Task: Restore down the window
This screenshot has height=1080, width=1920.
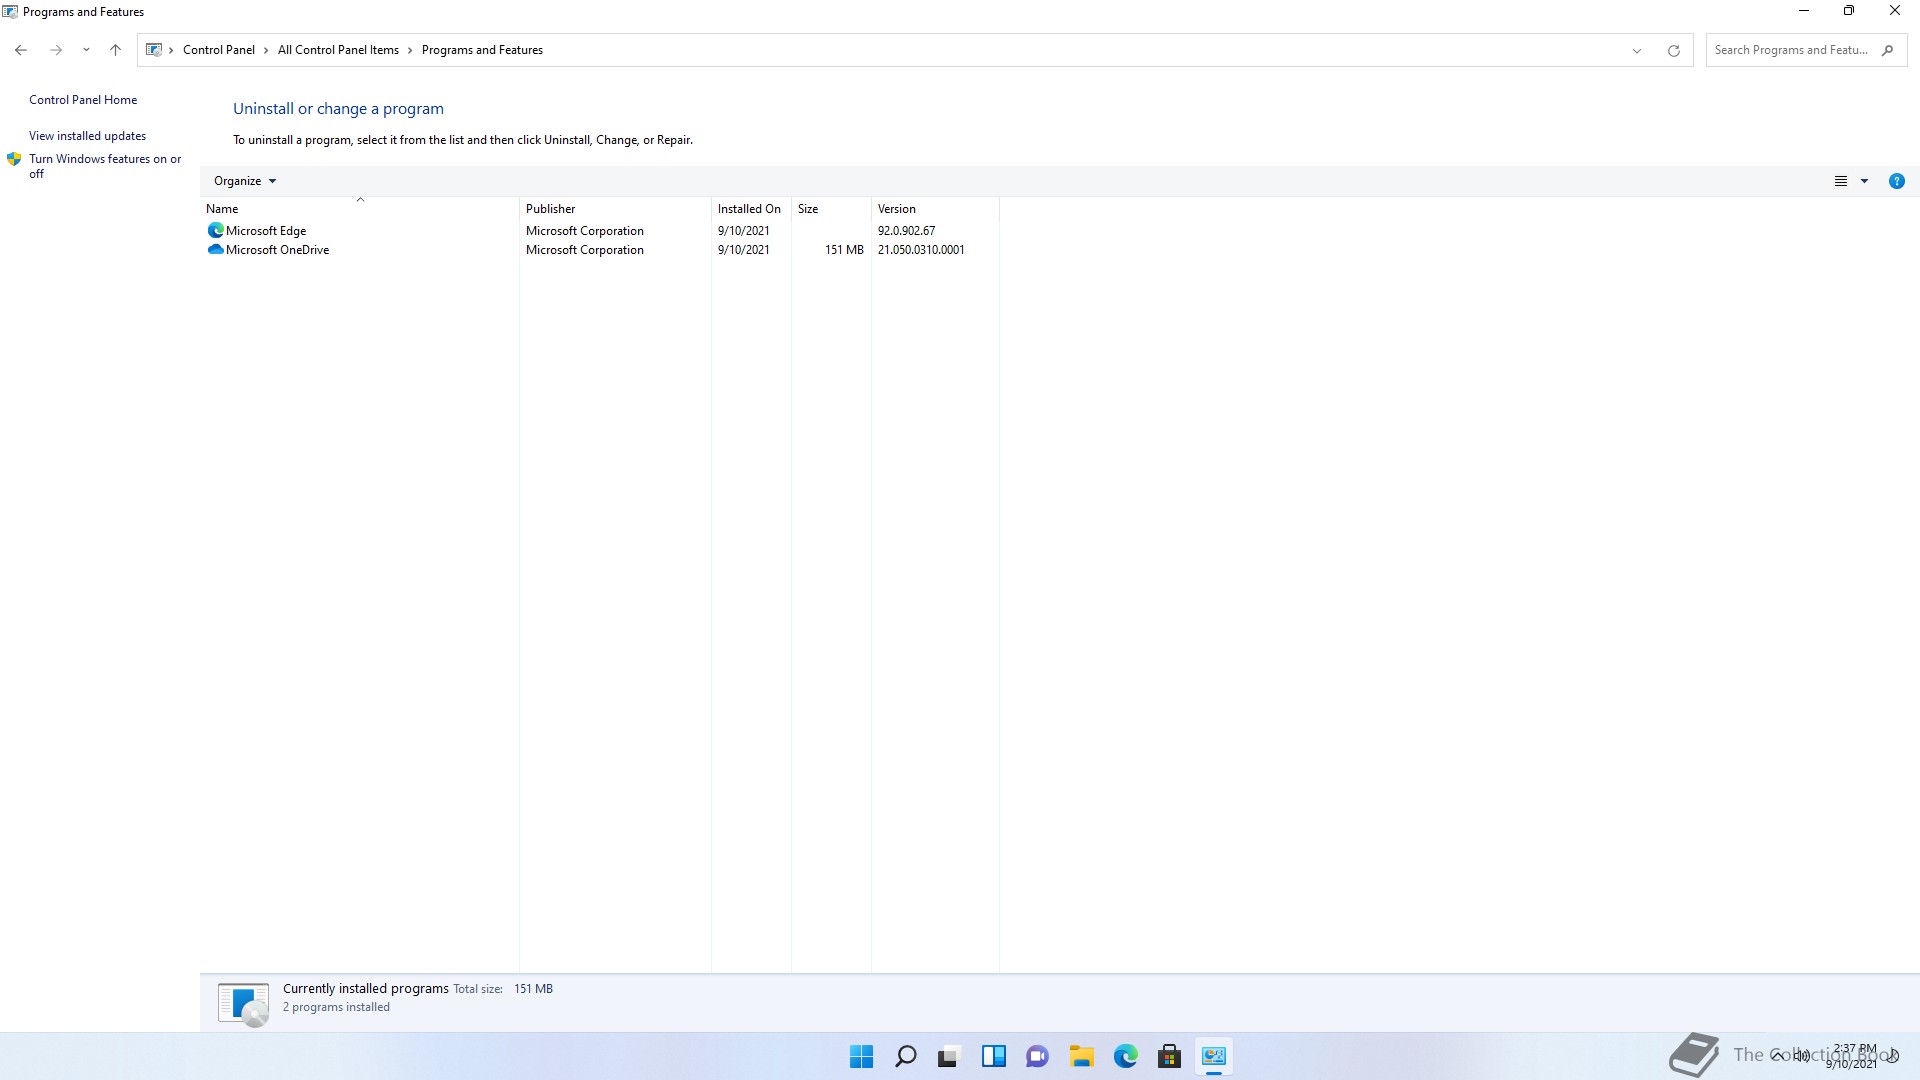Action: (1849, 11)
